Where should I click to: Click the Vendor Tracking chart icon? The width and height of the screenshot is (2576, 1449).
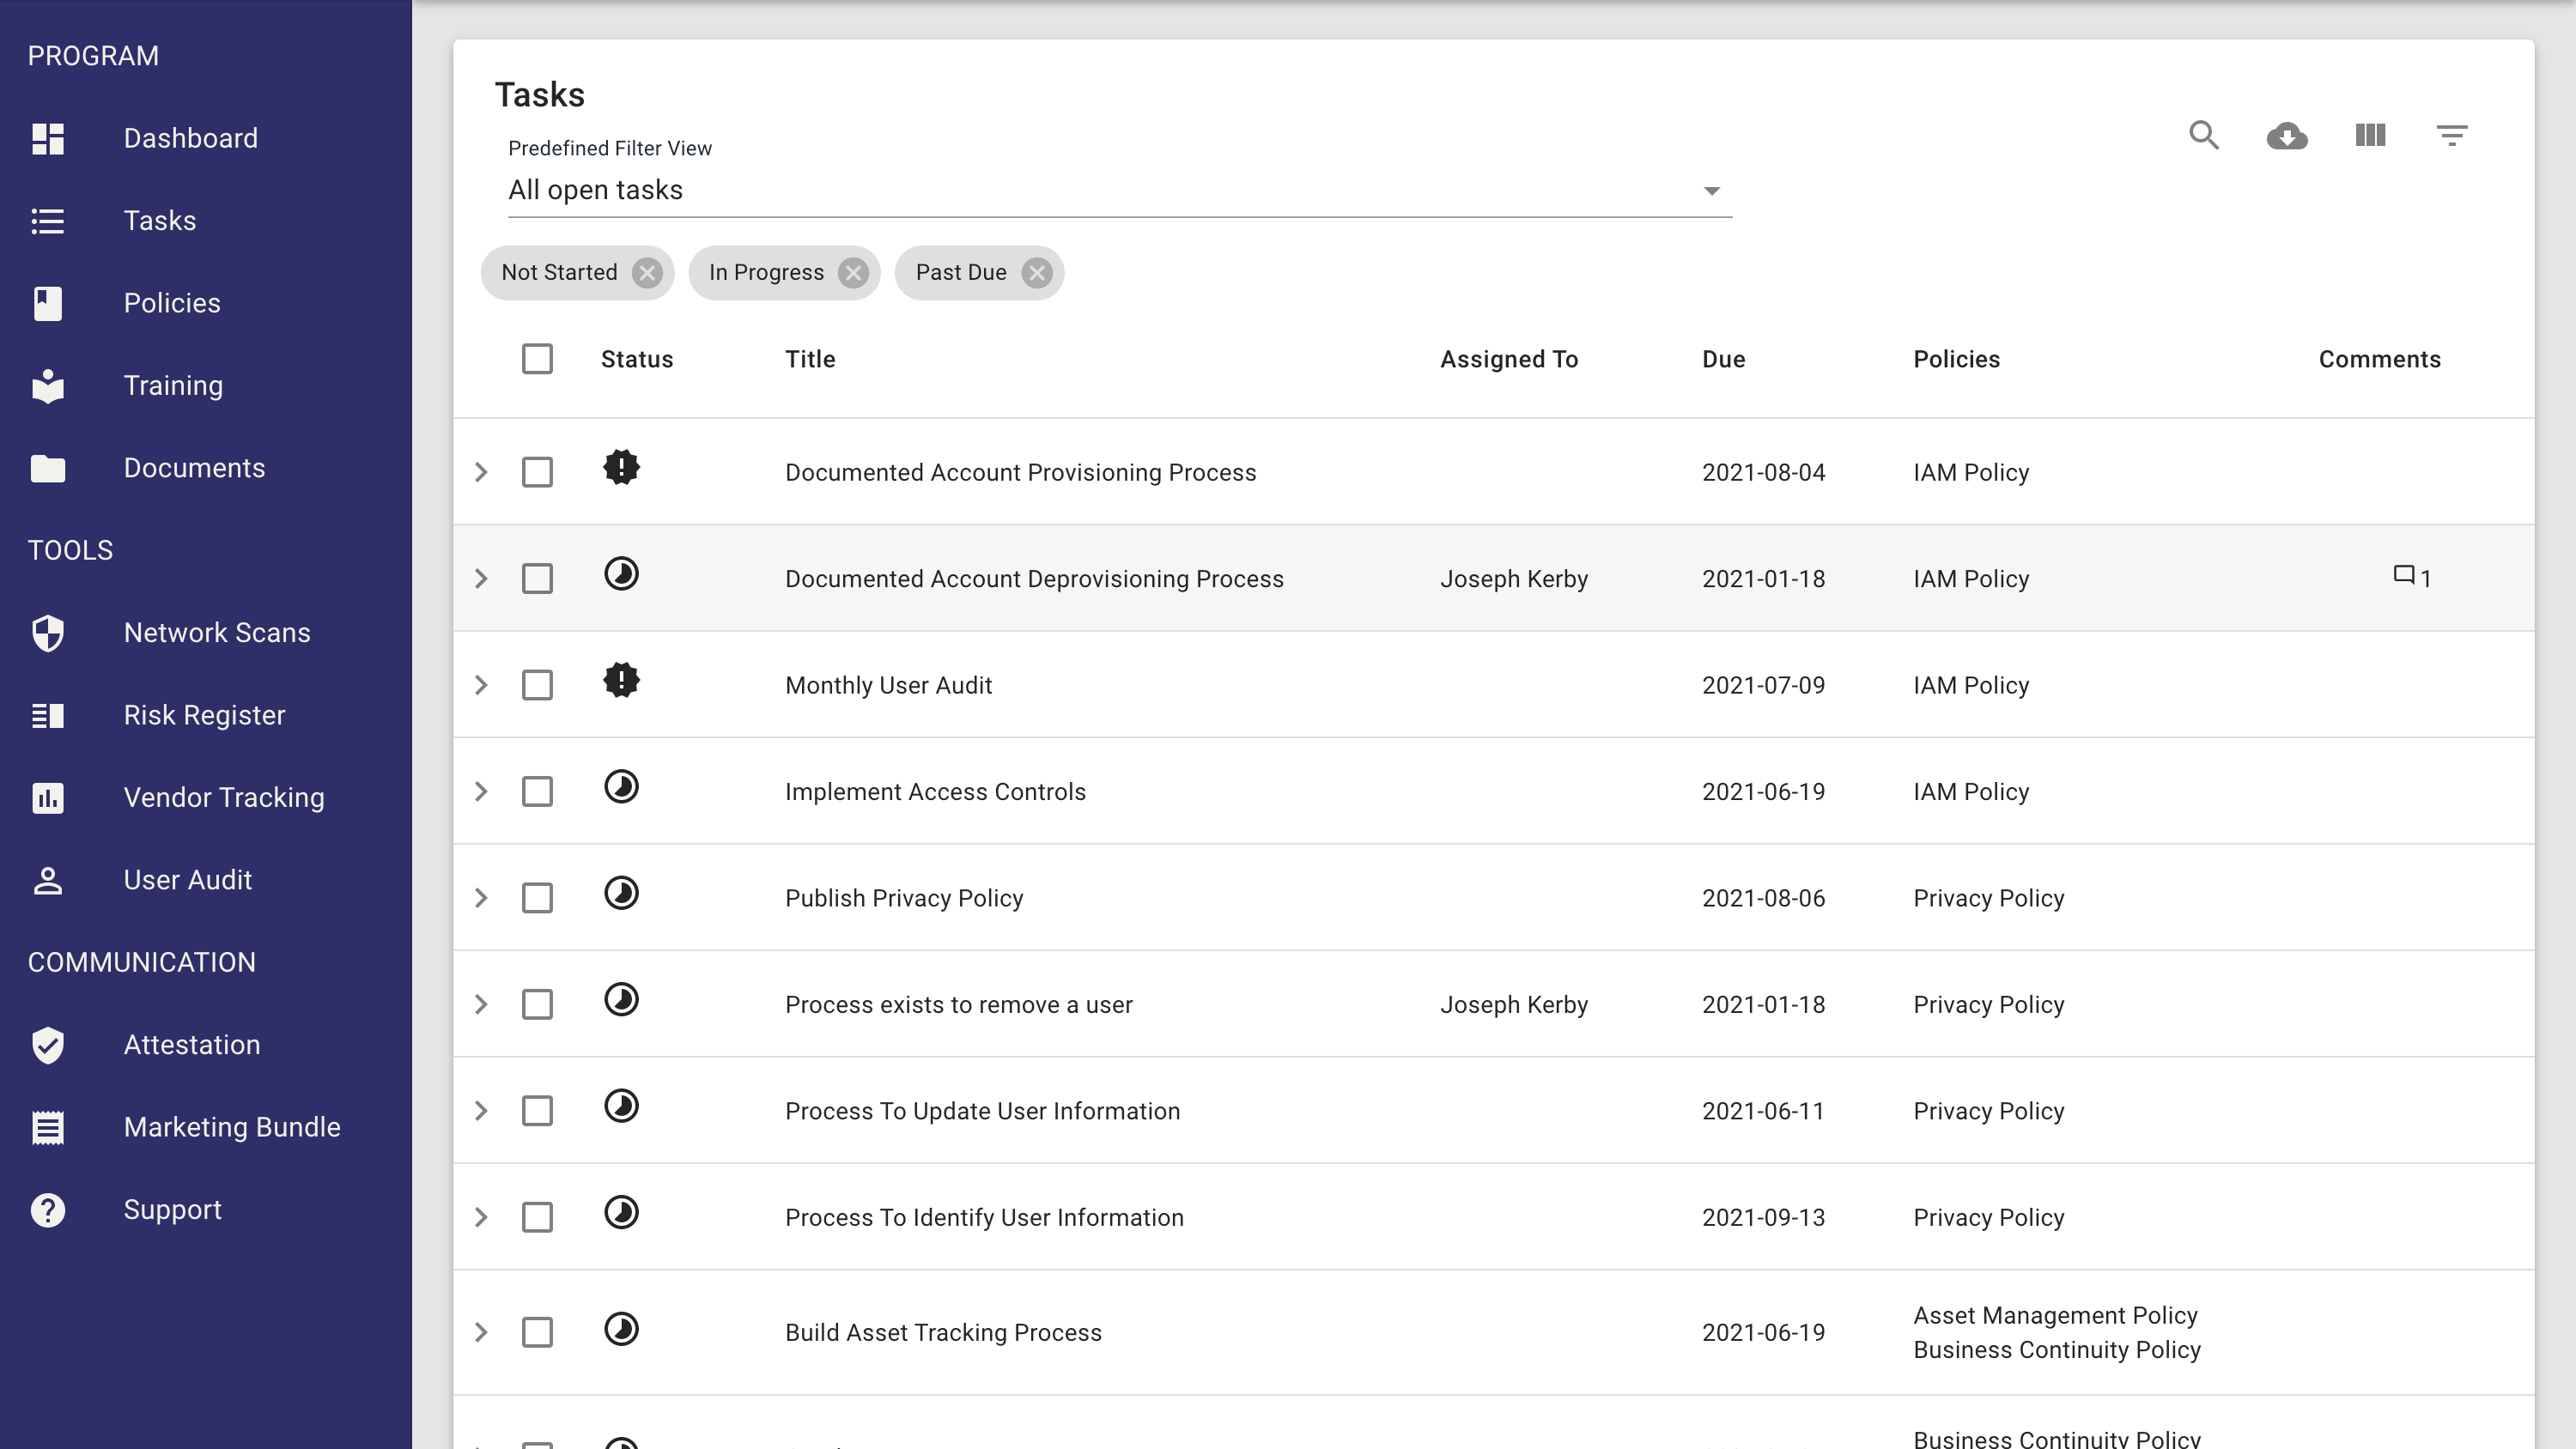(48, 798)
